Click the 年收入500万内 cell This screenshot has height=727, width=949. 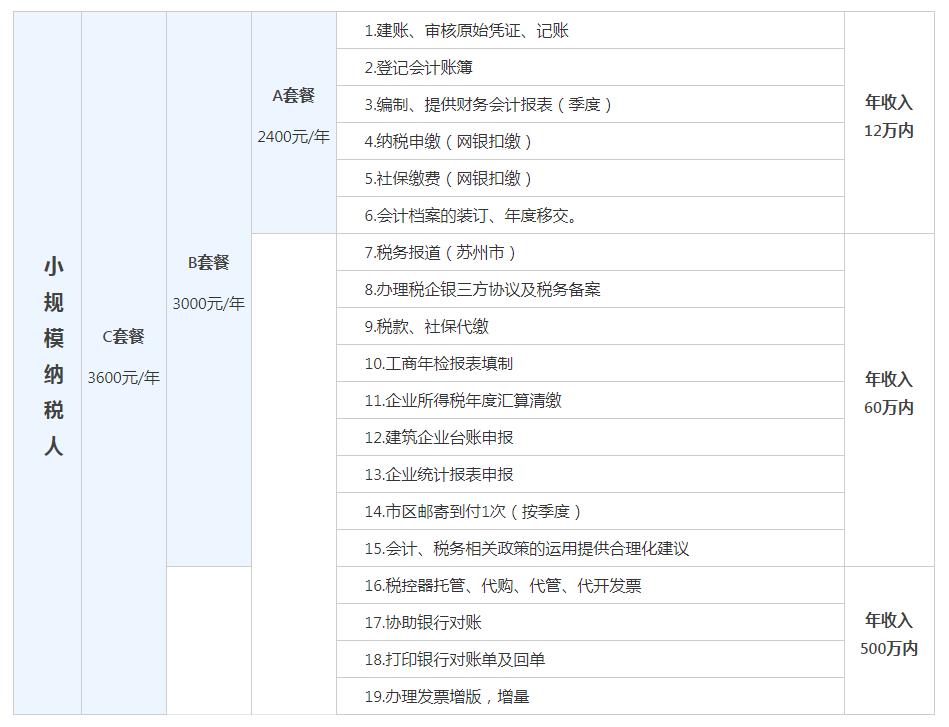[889, 640]
